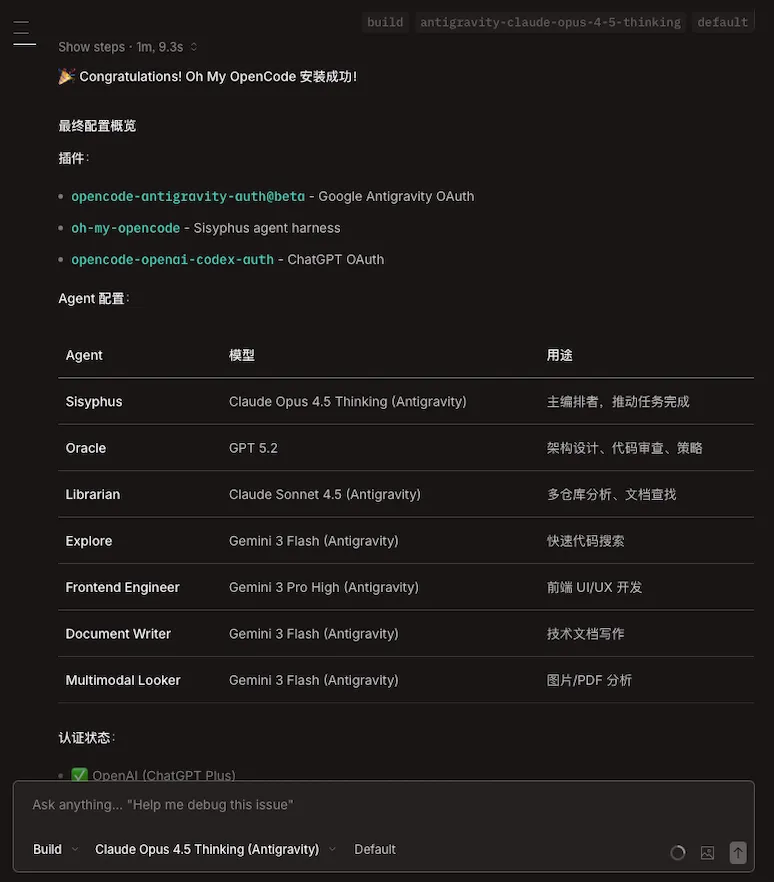Click the party popper emoji

click(x=67, y=76)
